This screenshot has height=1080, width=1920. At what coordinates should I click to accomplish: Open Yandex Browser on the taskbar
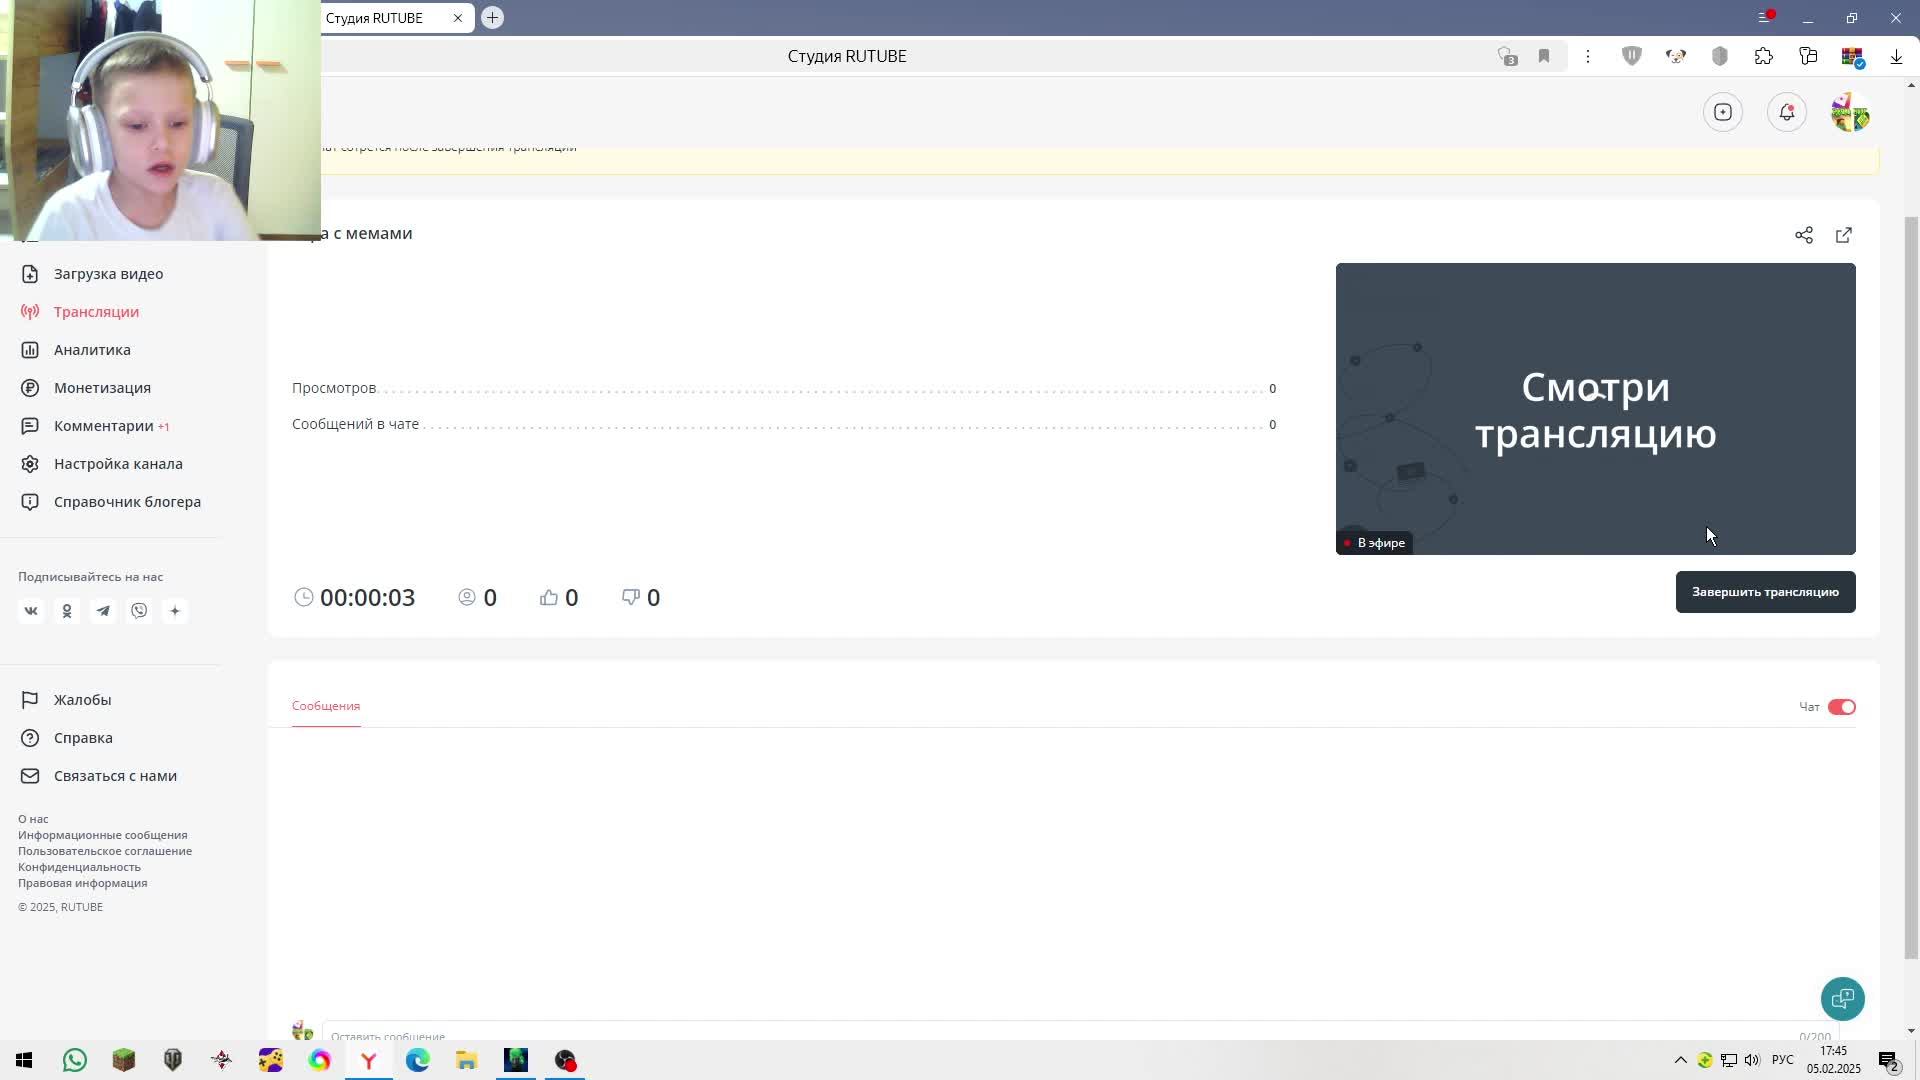[369, 1060]
